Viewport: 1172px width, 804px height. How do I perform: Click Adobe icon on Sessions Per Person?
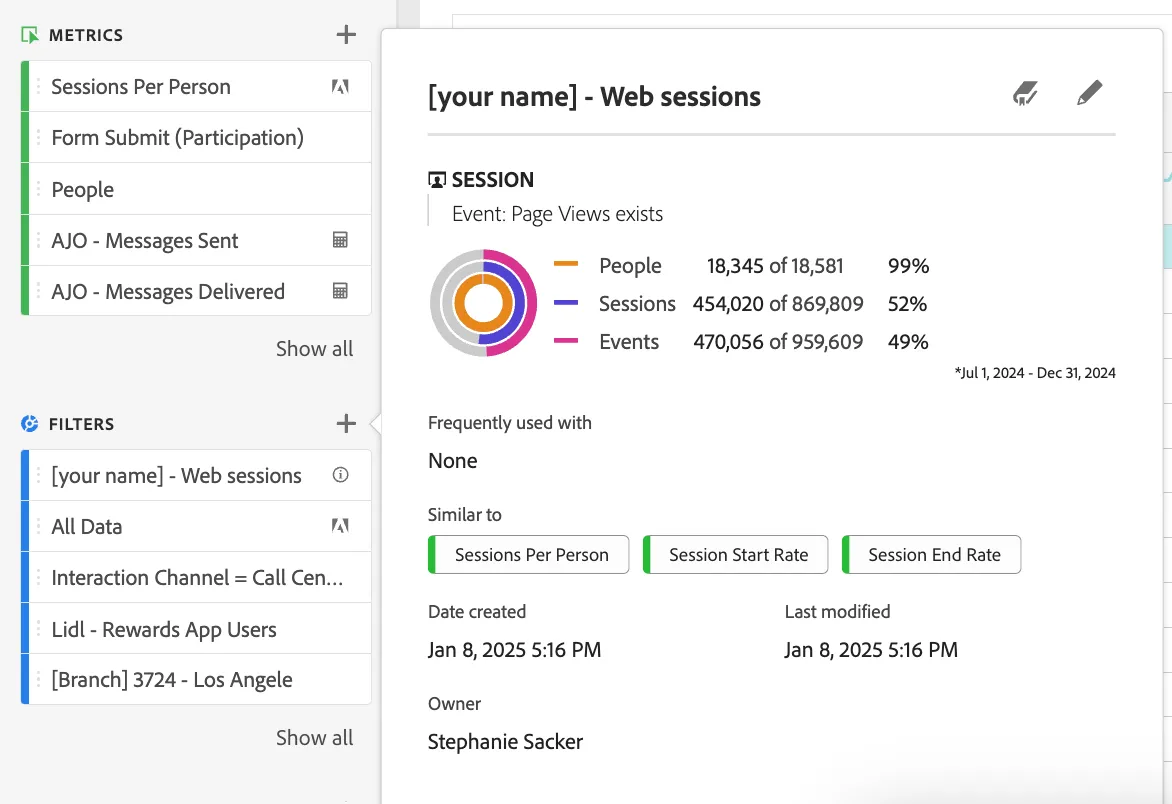(x=340, y=87)
